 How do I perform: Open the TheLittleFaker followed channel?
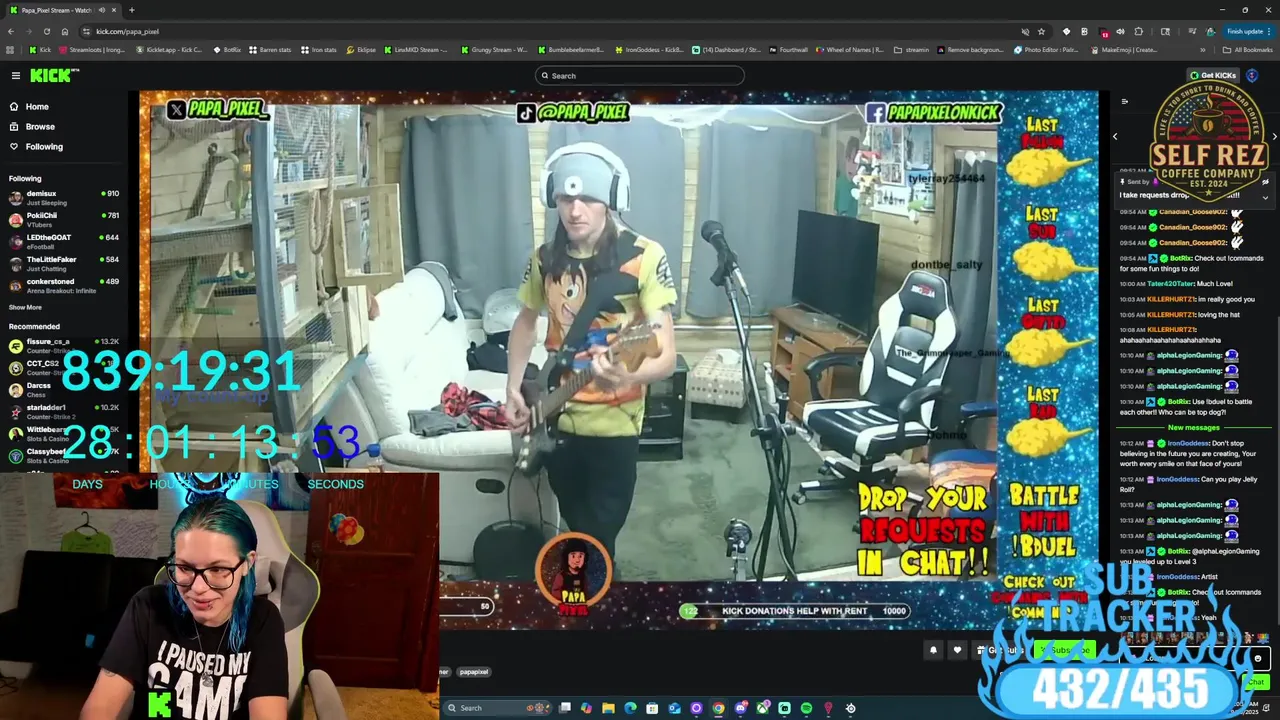click(x=64, y=263)
